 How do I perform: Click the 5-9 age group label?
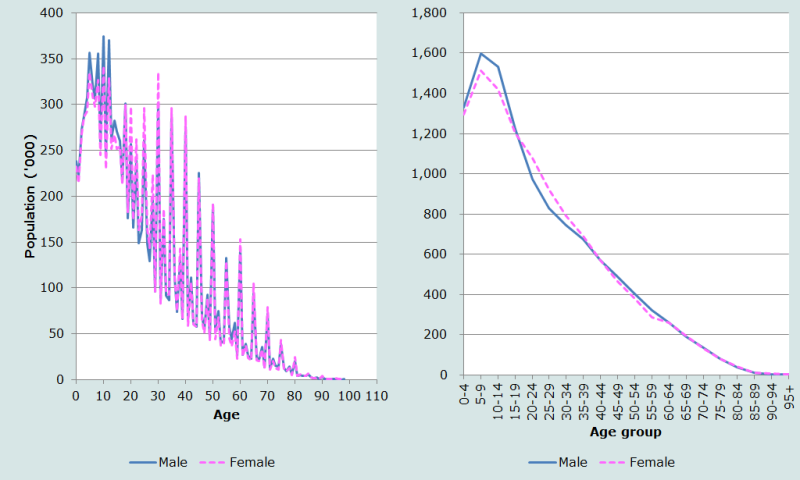(481, 395)
